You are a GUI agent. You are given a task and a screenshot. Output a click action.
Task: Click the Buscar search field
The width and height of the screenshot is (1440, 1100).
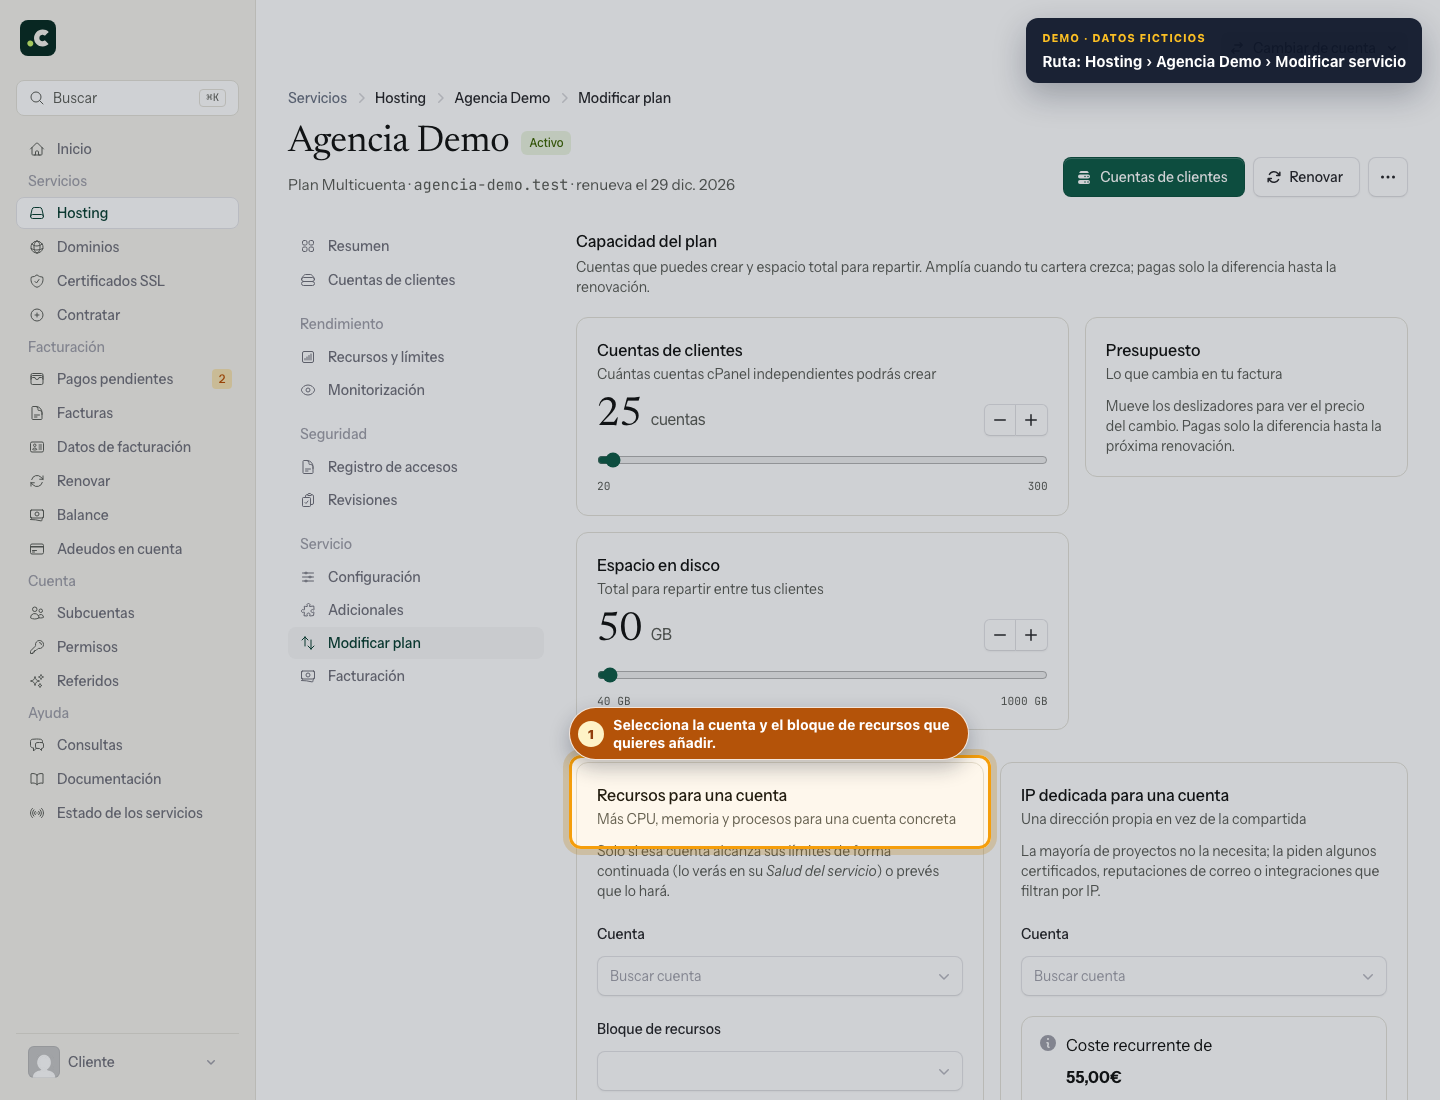coord(127,98)
